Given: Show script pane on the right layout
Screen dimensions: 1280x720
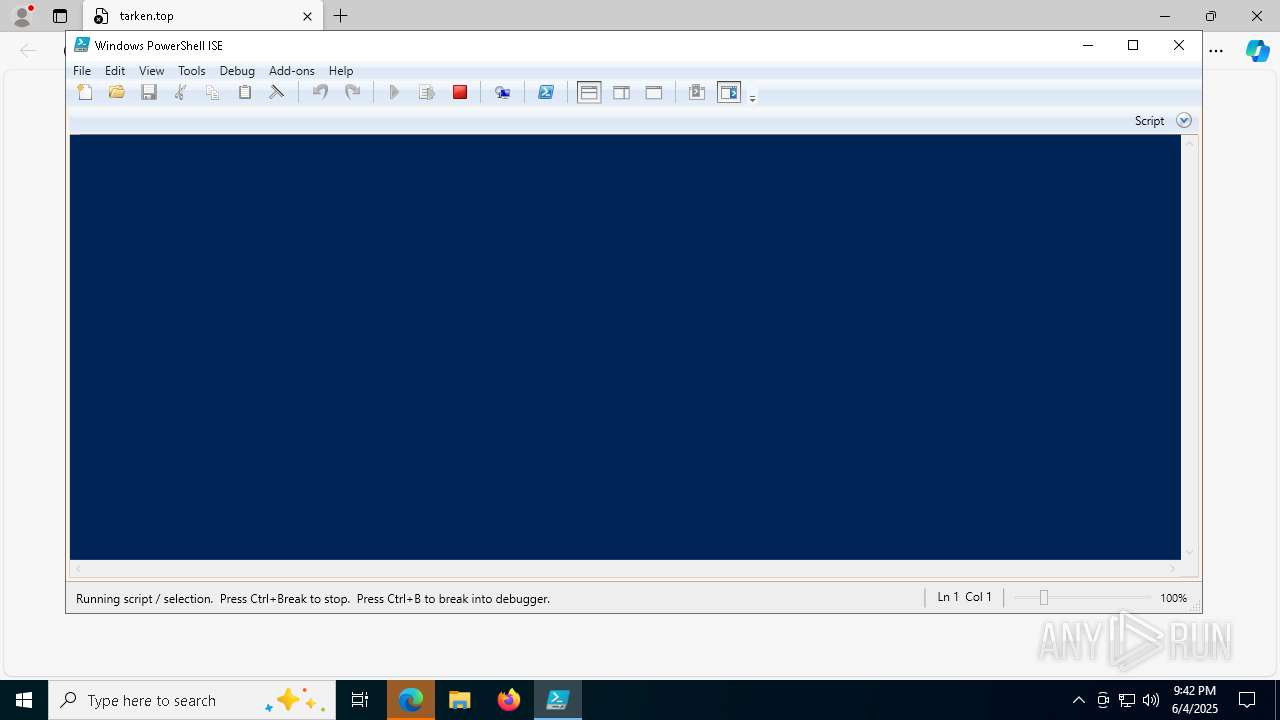Looking at the screenshot, I should click(621, 92).
